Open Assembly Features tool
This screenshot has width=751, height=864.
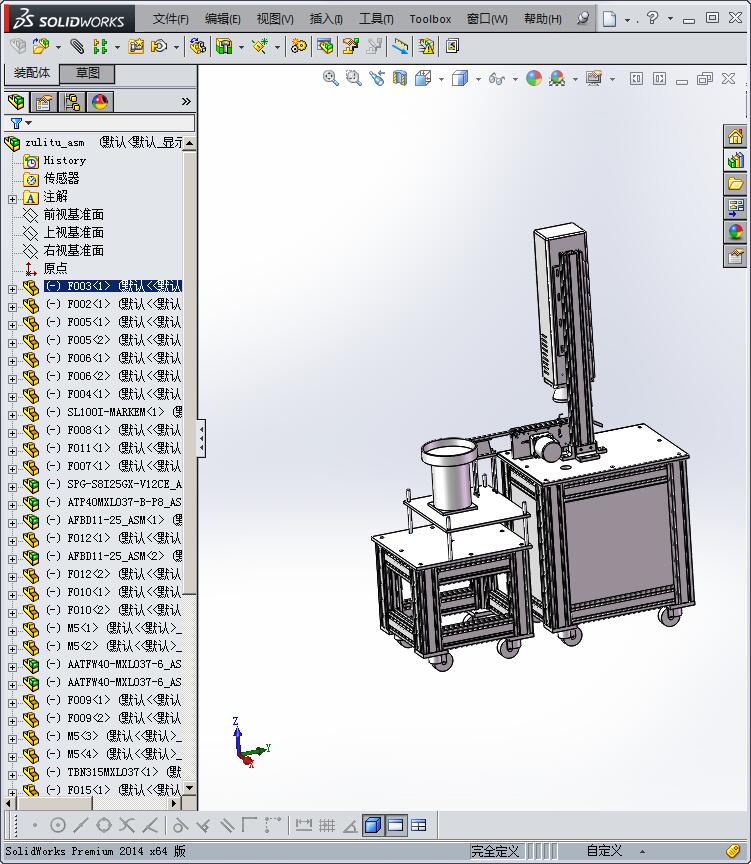[224, 46]
